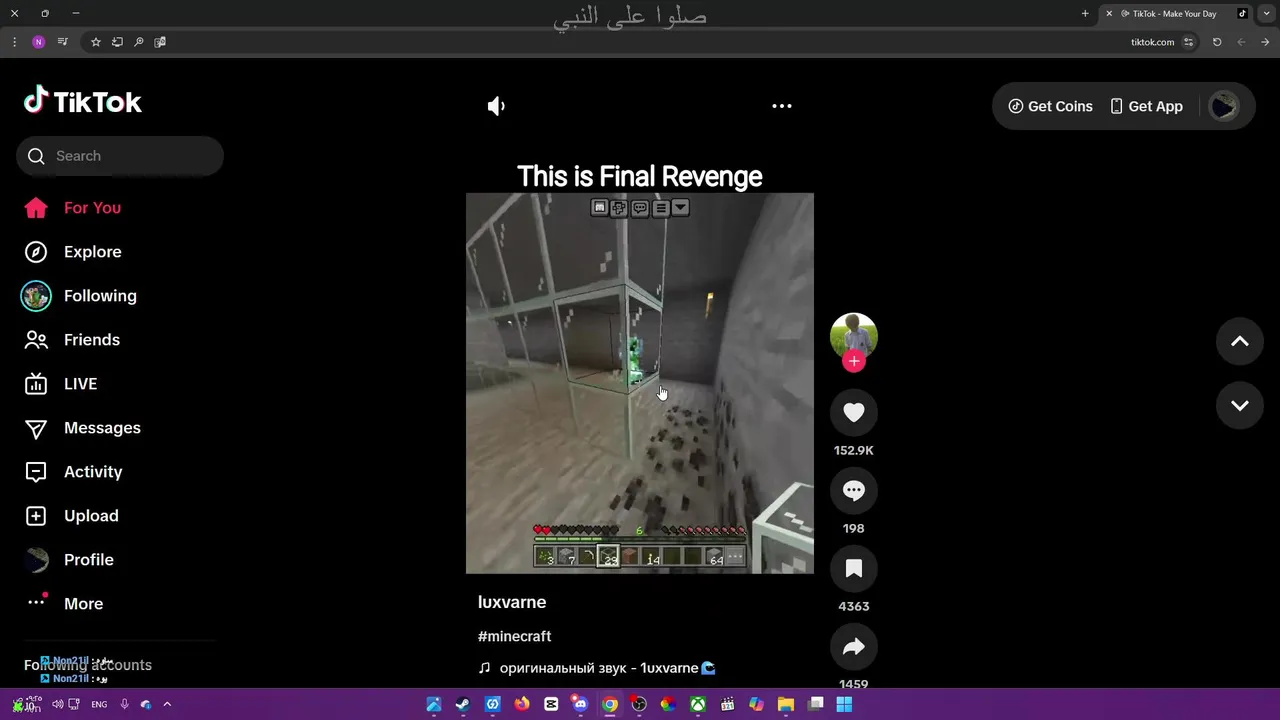Click the '4363' saves count

(x=854, y=606)
